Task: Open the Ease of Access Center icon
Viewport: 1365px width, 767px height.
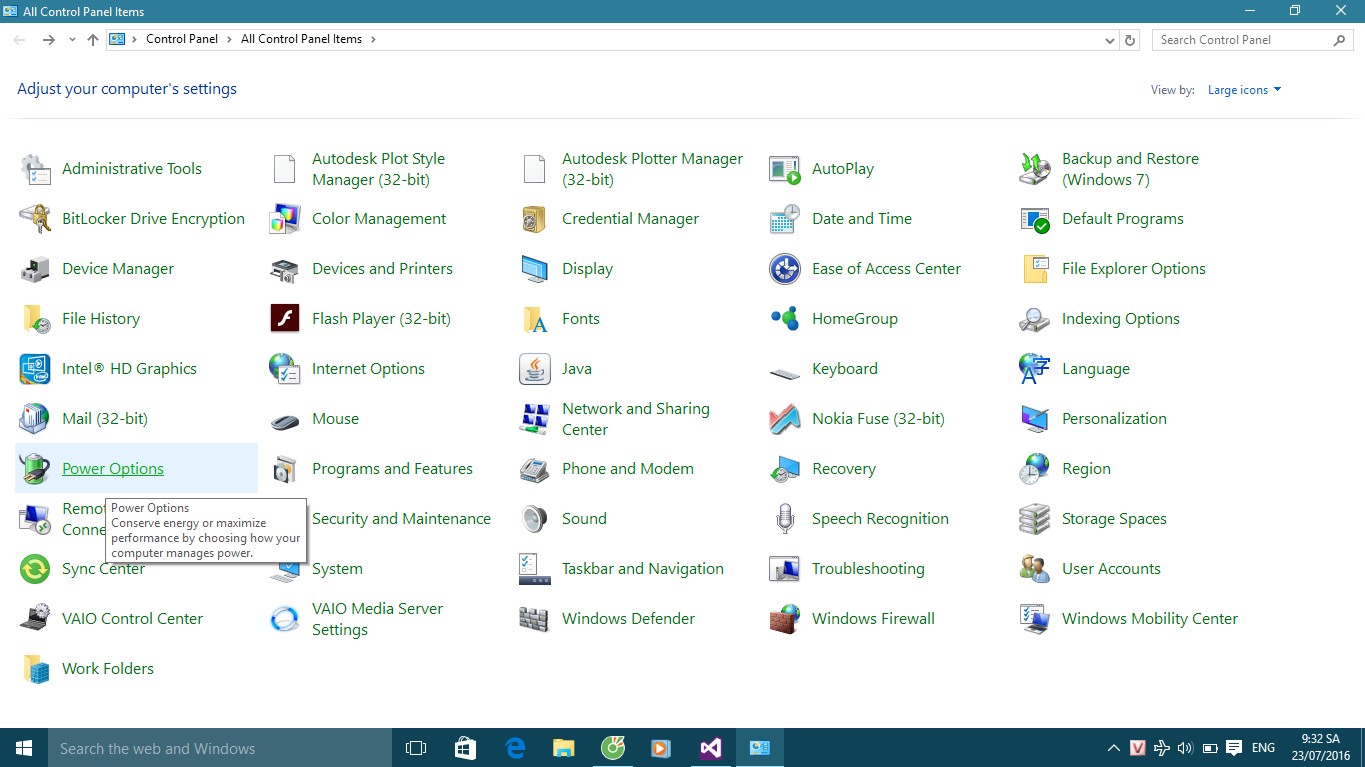Action: point(785,269)
